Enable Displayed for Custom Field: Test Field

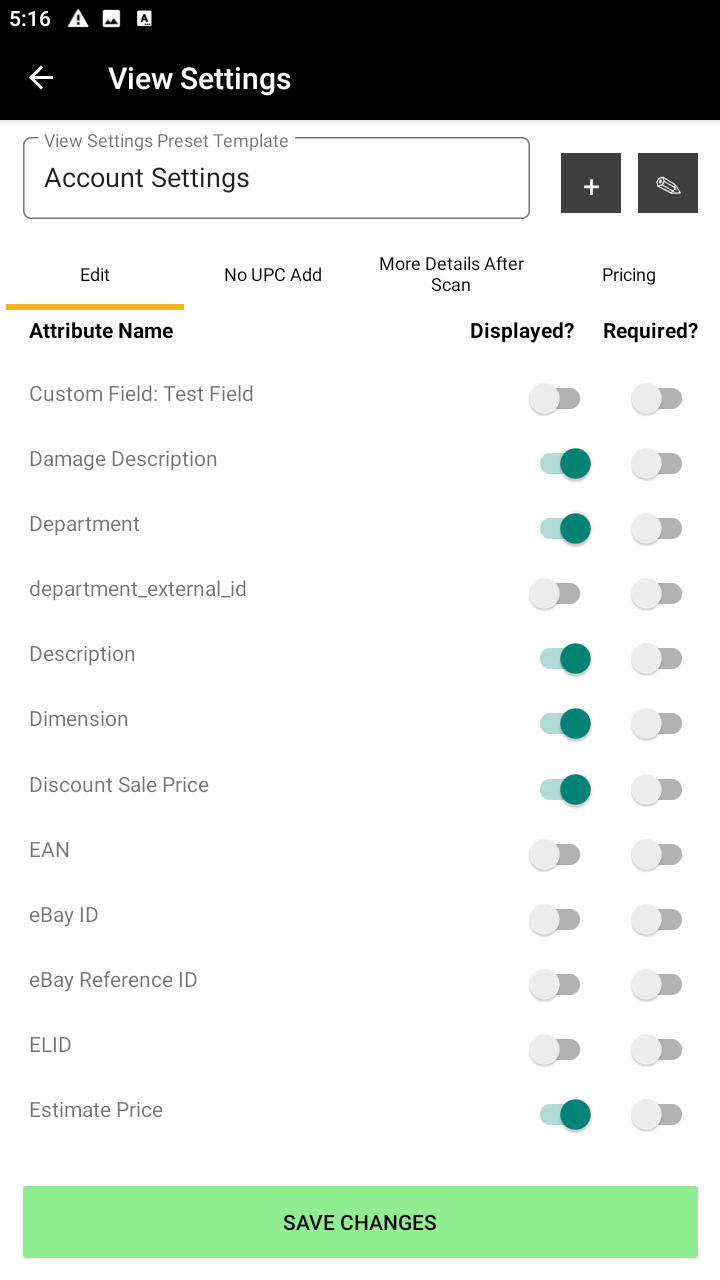[x=555, y=399]
